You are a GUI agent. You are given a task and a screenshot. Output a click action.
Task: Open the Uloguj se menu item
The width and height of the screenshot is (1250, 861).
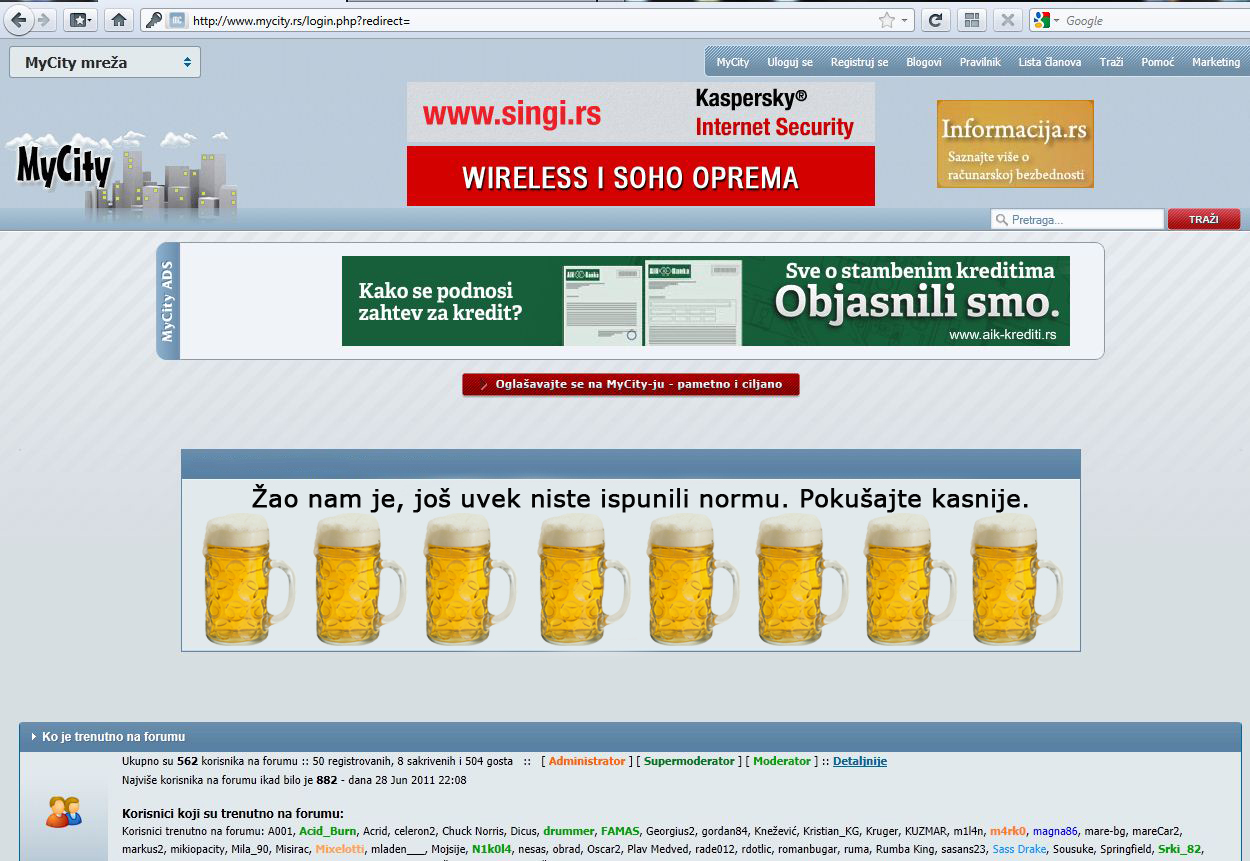(790, 62)
